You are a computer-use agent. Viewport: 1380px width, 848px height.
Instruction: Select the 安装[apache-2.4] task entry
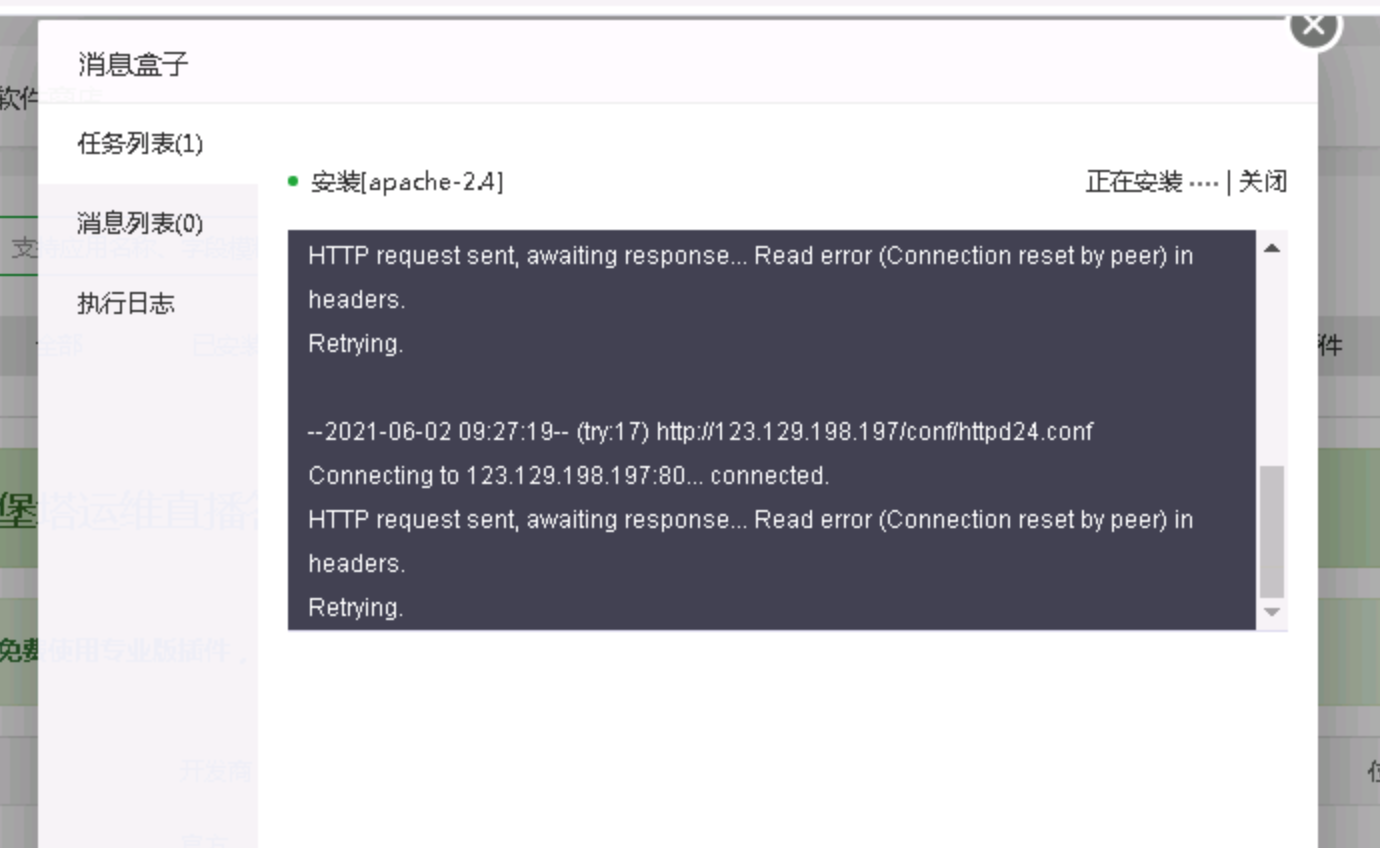tap(407, 182)
